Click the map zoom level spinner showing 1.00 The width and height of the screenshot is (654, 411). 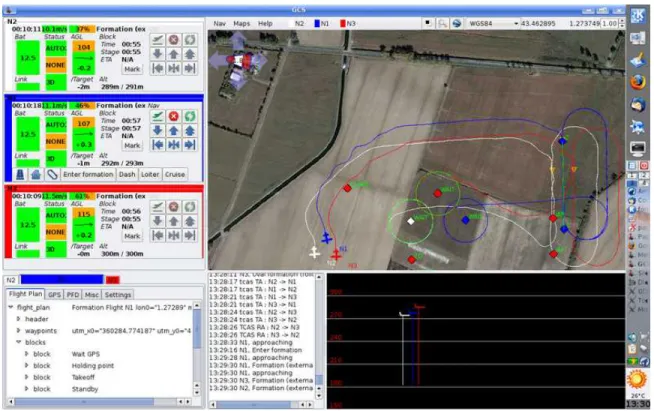click(x=611, y=23)
